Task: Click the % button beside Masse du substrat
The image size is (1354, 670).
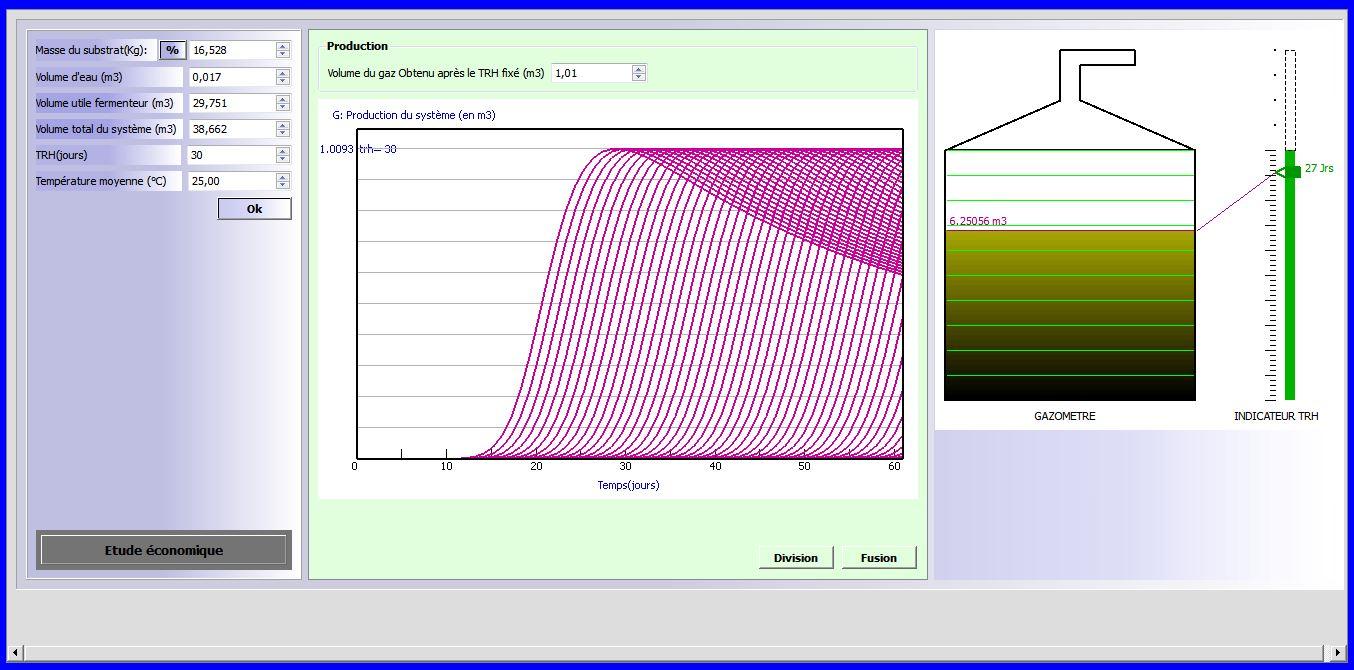Action: point(172,50)
